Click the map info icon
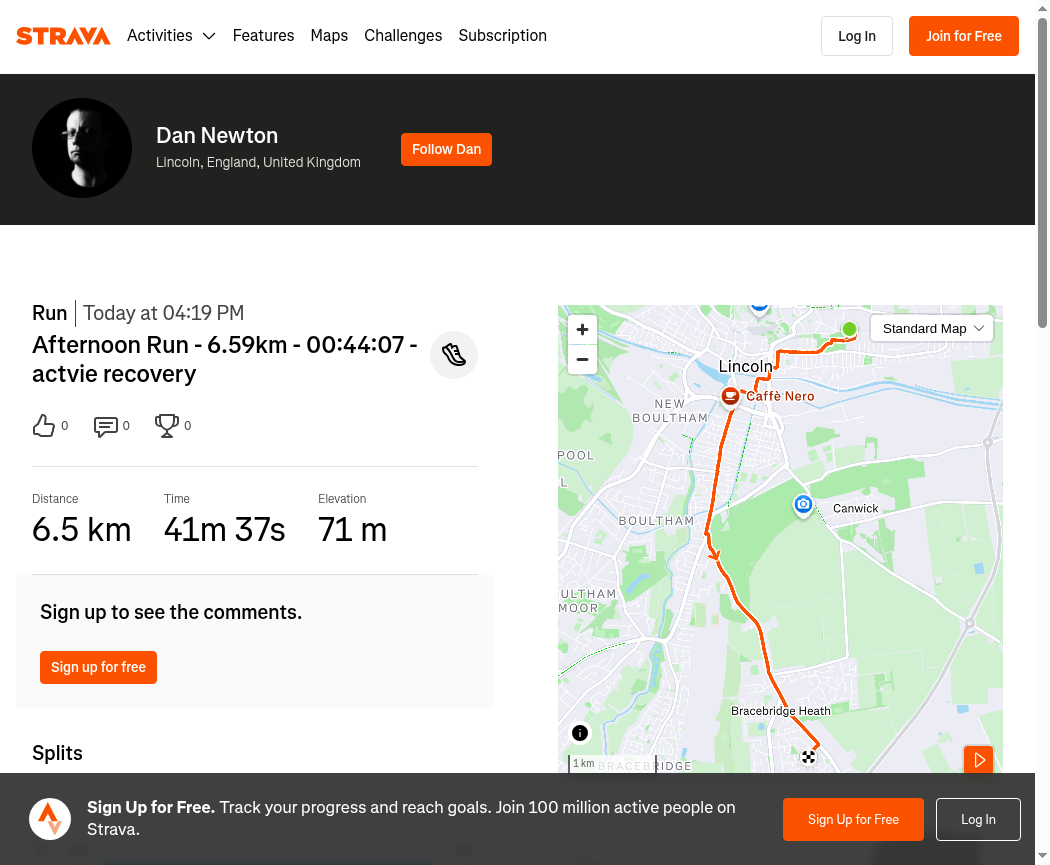 (580, 733)
